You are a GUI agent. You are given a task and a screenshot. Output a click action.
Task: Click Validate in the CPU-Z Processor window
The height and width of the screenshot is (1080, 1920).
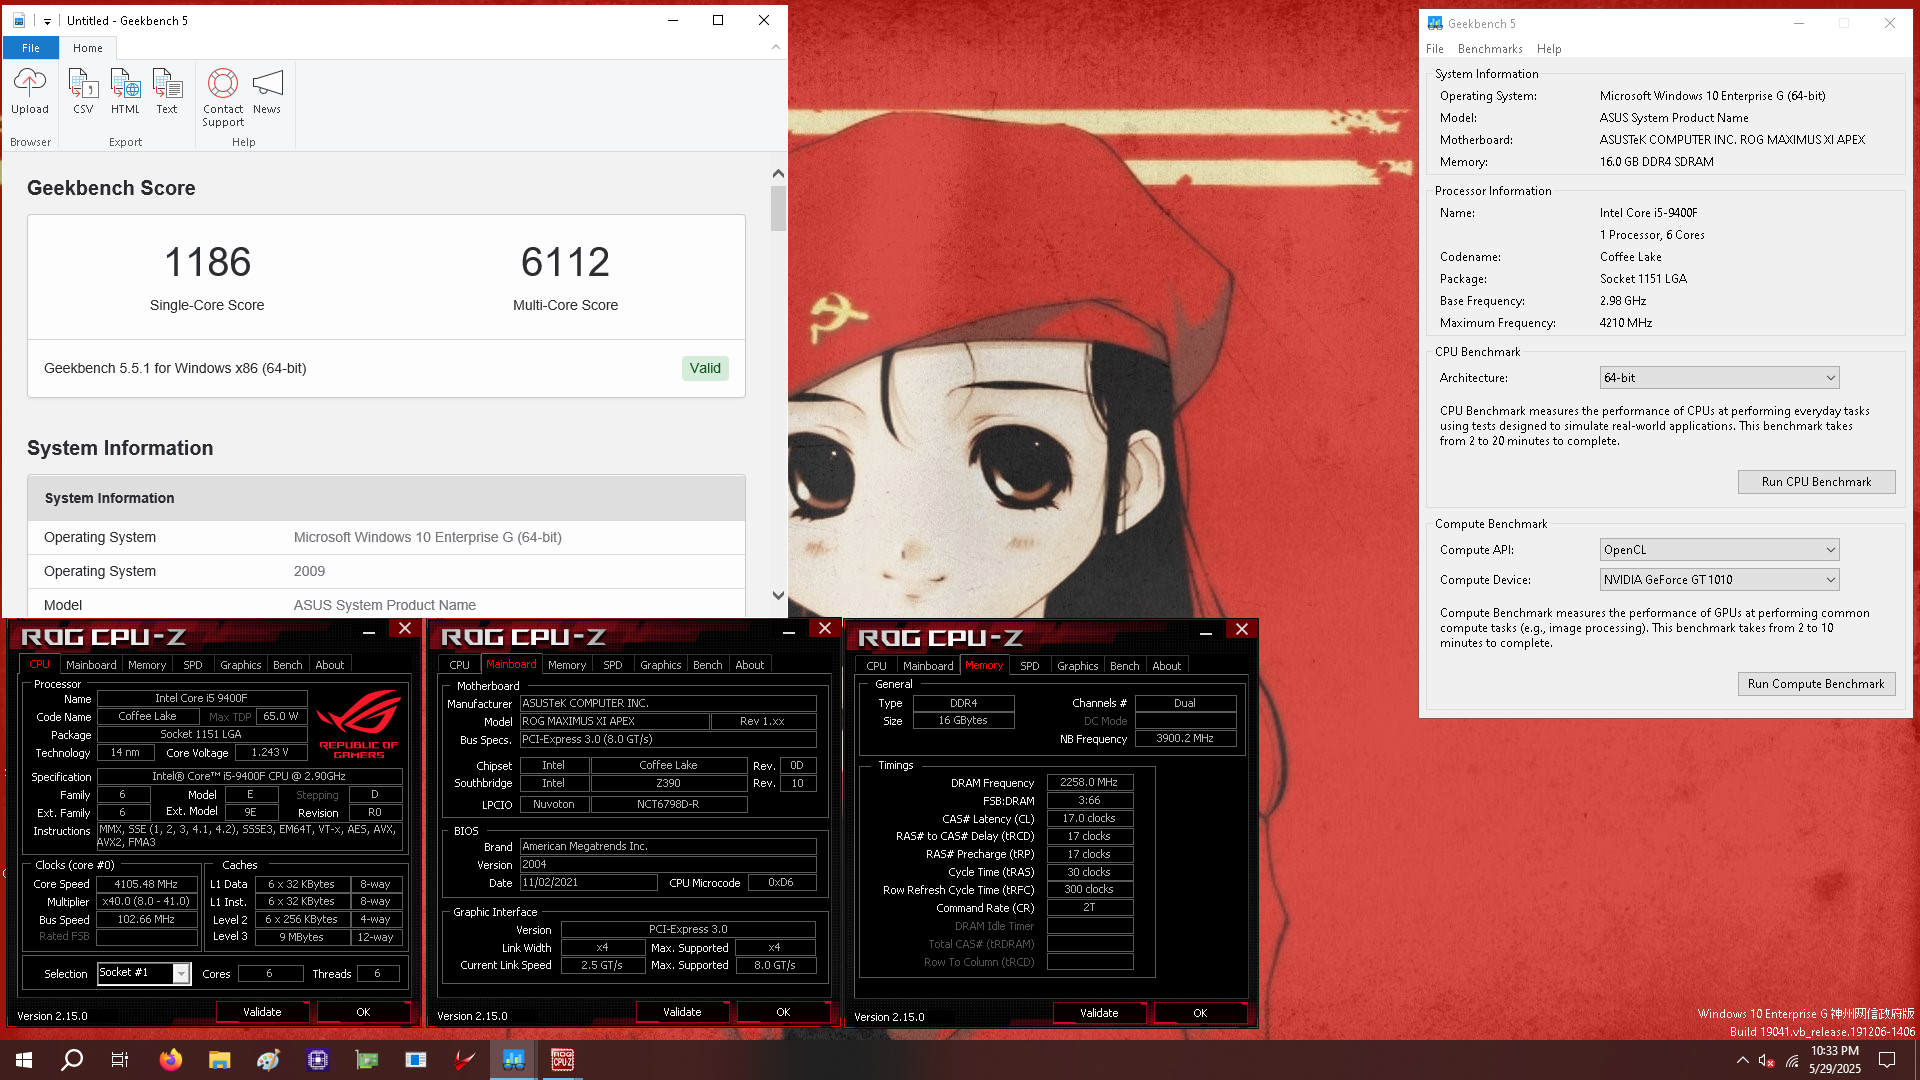click(x=262, y=1012)
